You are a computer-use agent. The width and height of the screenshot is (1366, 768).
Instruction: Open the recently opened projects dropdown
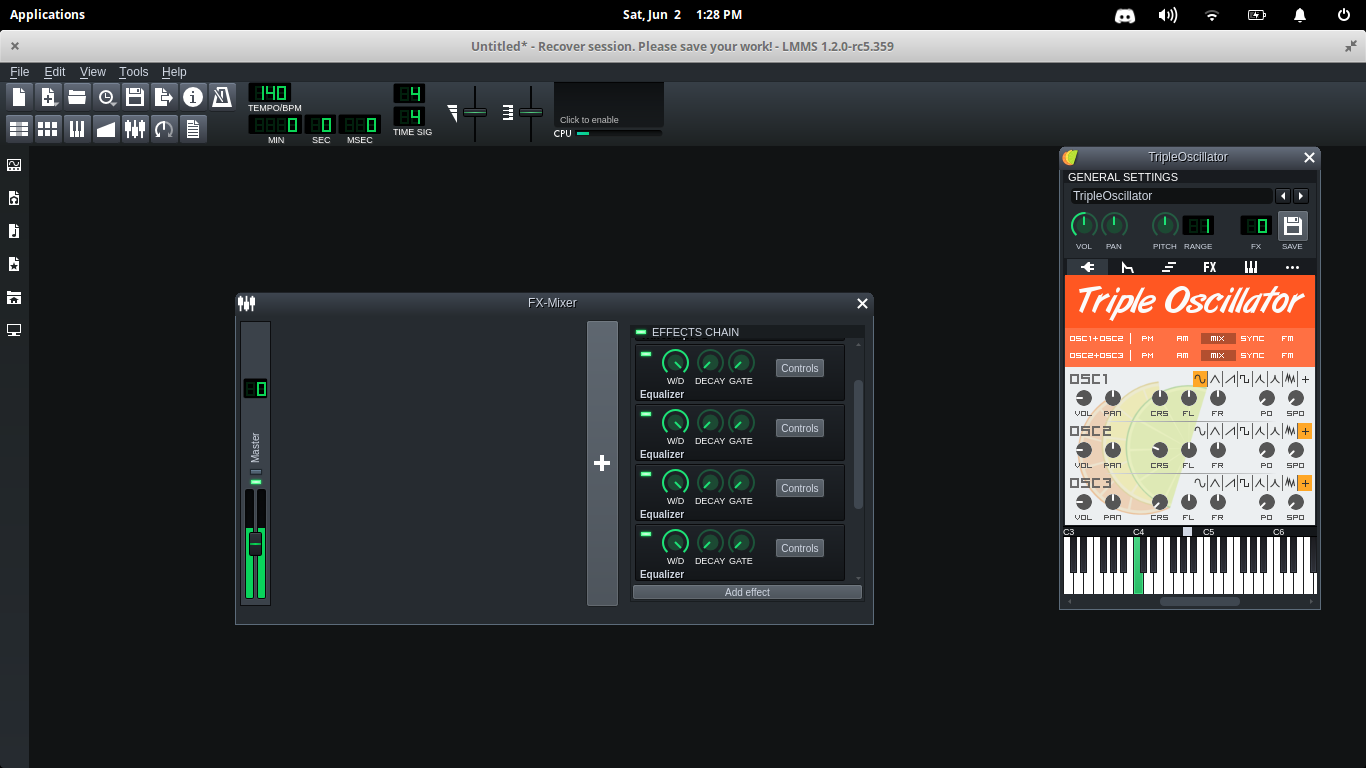point(106,97)
